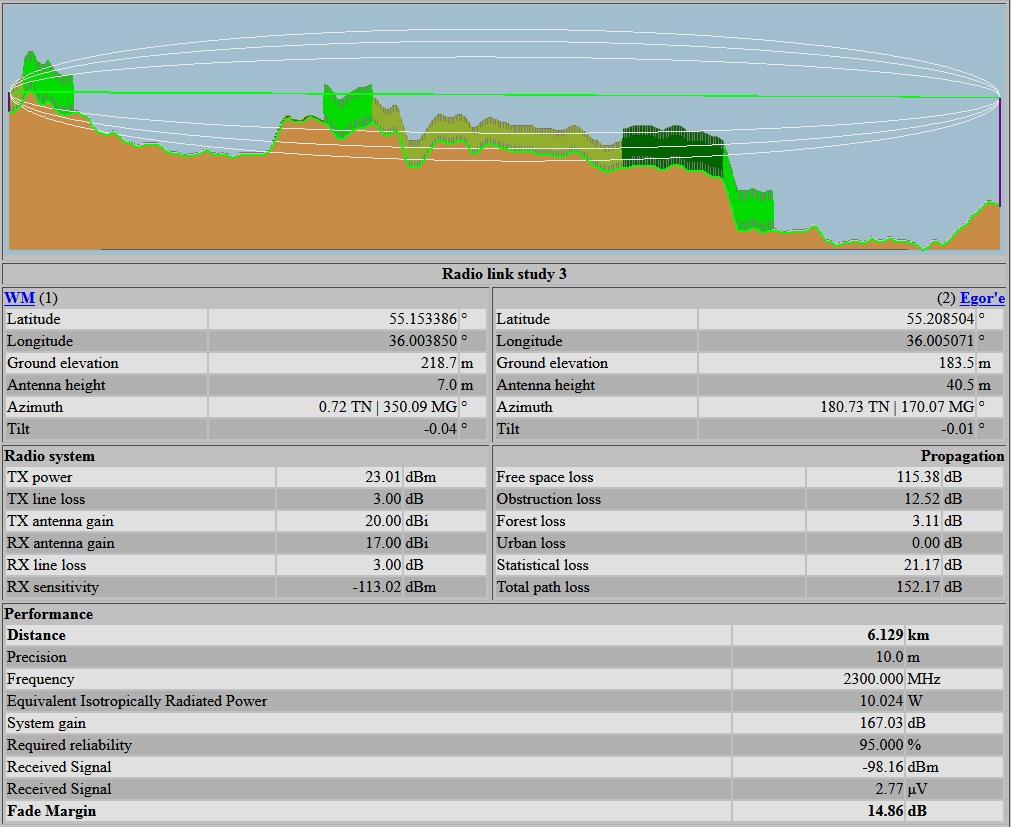The image size is (1011, 827).
Task: Select the System gain 167.03 dB value
Action: coord(880,723)
